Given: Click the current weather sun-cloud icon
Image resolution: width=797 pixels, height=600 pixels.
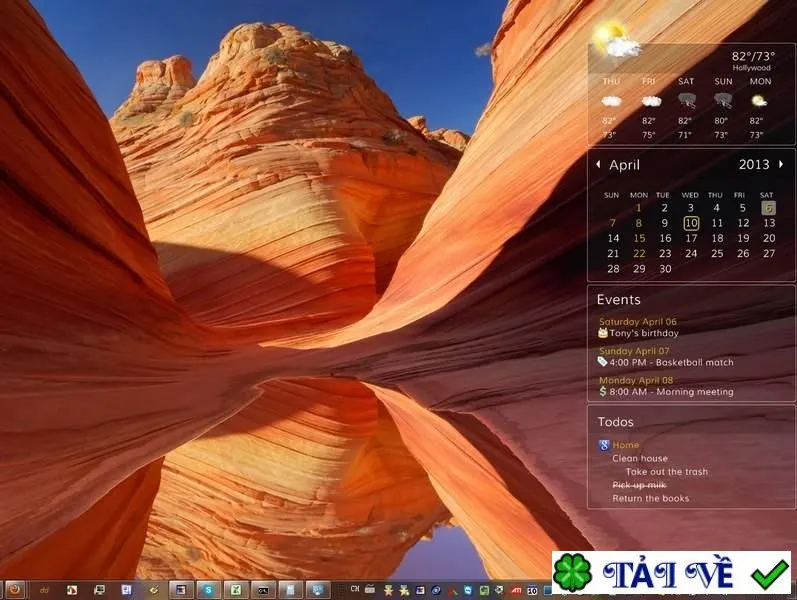Looking at the screenshot, I should coord(615,39).
